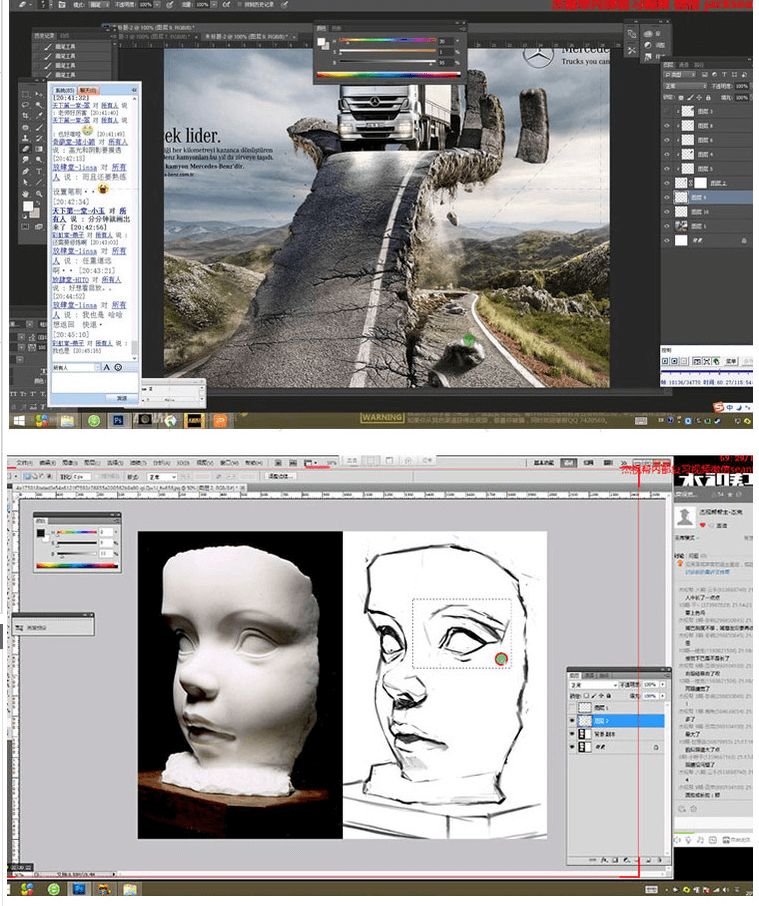Hide 背景 layer in upper Layers panel

click(x=667, y=240)
